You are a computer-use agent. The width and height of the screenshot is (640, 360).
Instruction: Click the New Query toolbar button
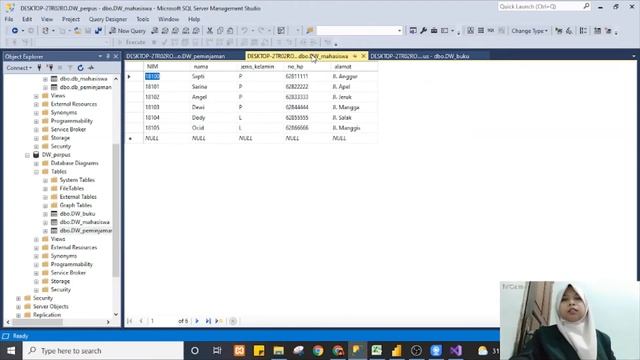pyautogui.click(x=127, y=31)
